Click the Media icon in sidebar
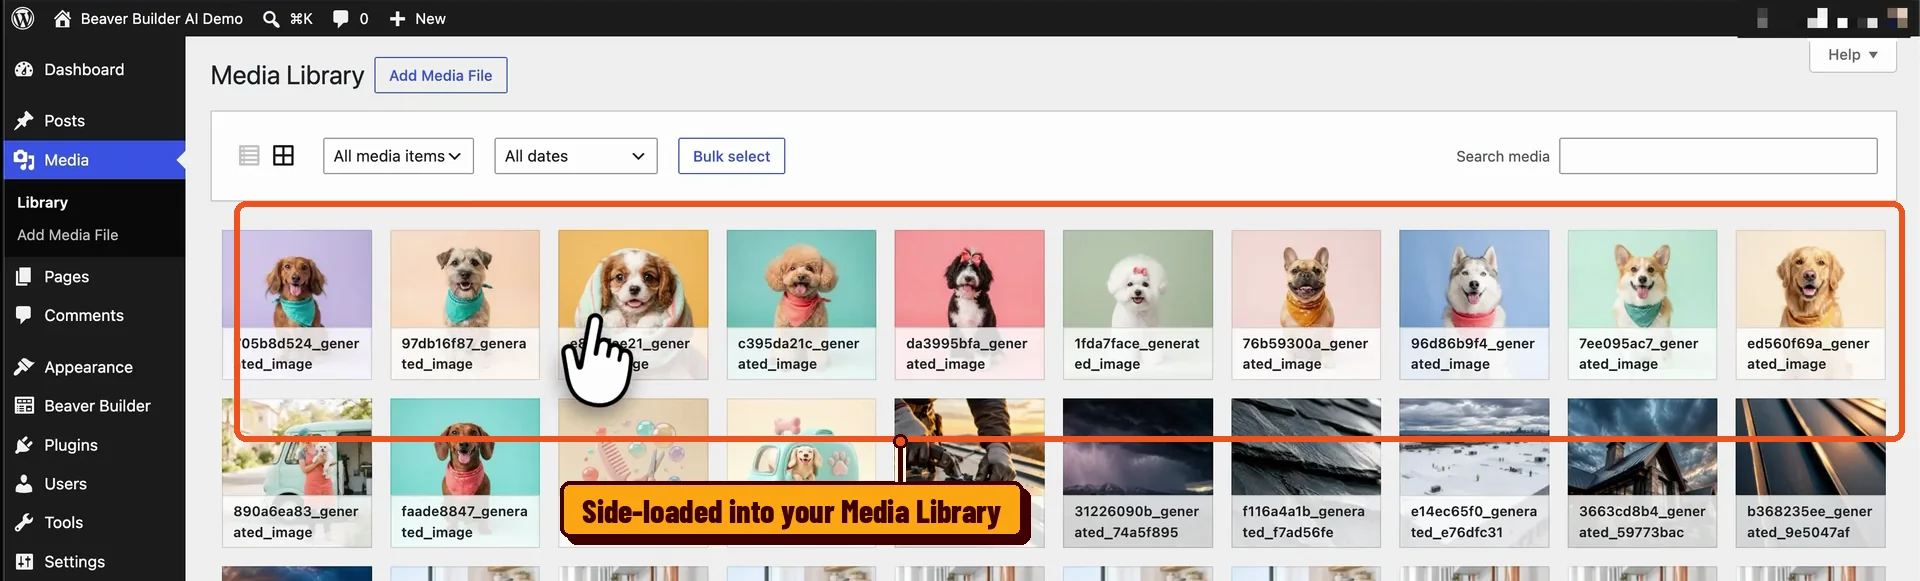 click(x=24, y=160)
